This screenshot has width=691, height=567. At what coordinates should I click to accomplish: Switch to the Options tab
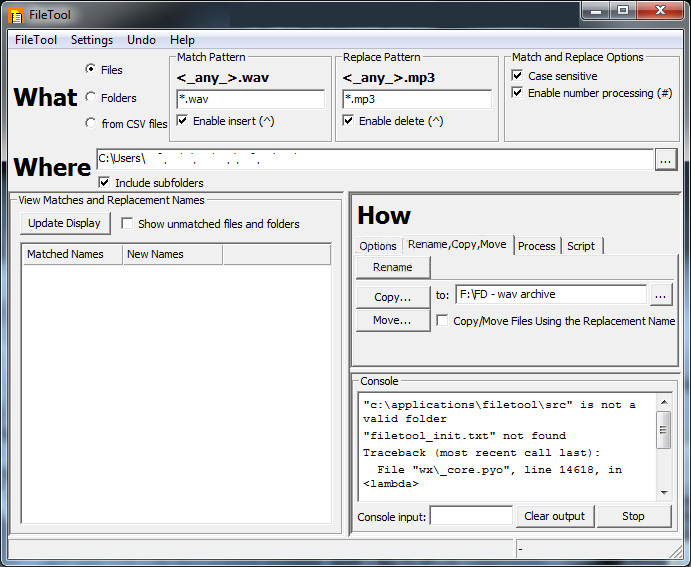coord(378,246)
